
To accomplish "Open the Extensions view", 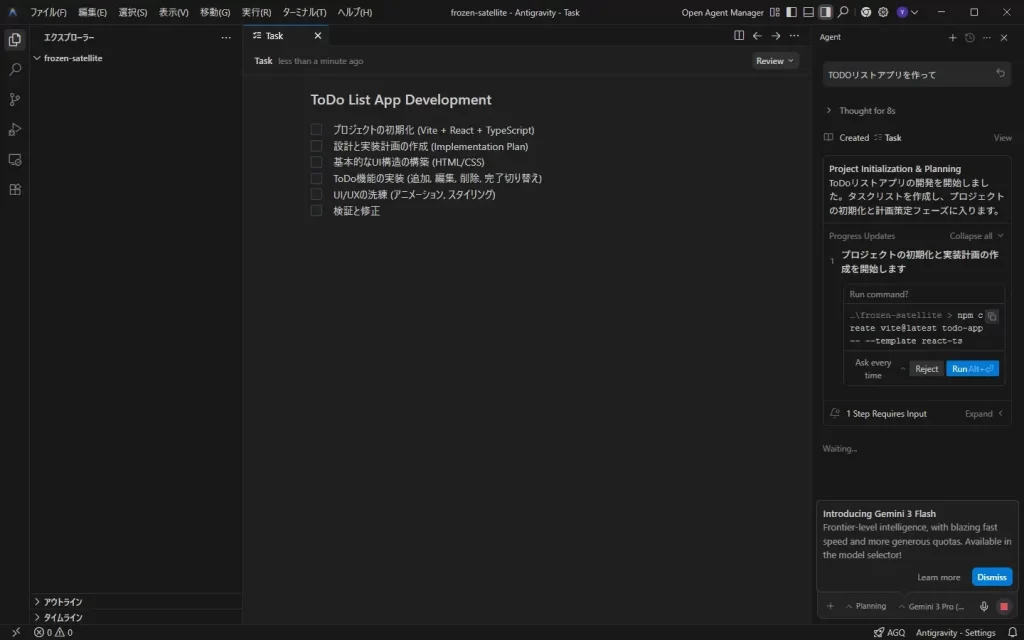I will point(14,189).
